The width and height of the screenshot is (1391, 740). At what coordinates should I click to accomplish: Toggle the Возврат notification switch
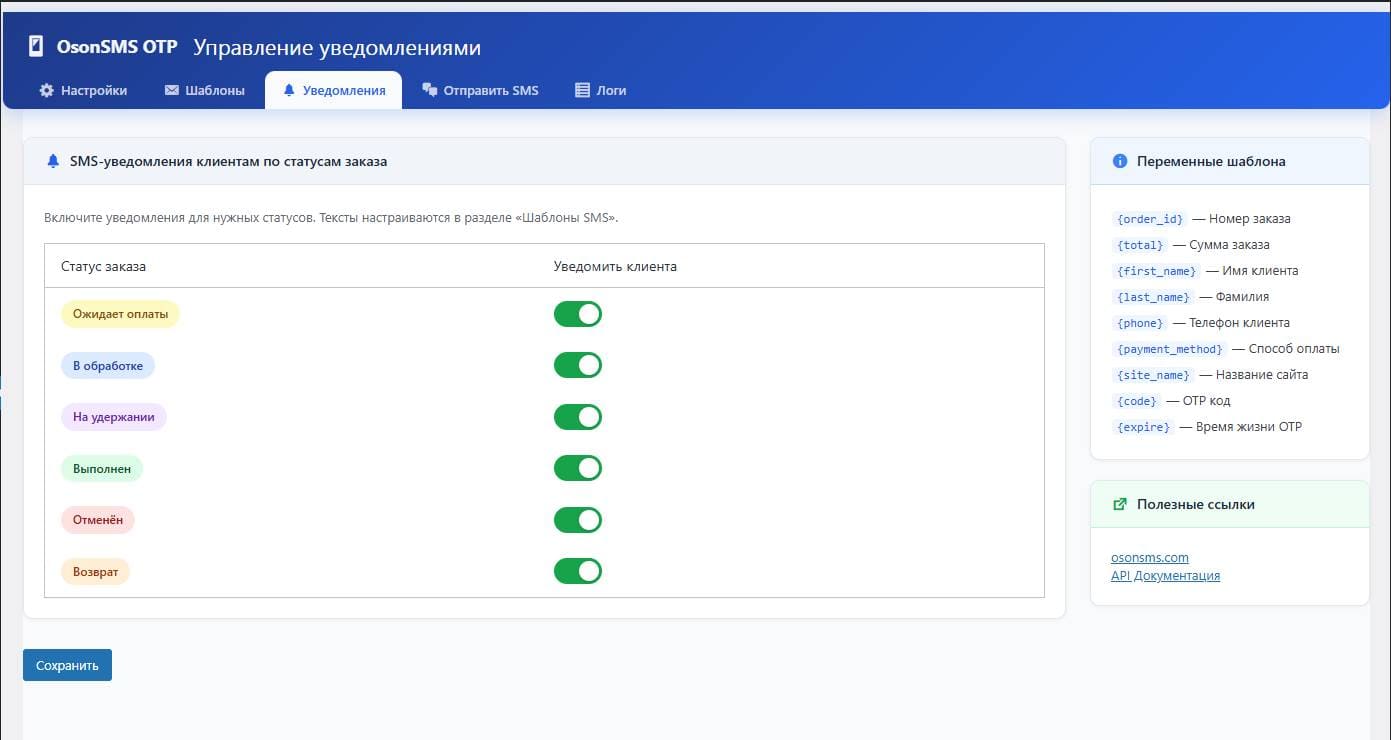577,571
